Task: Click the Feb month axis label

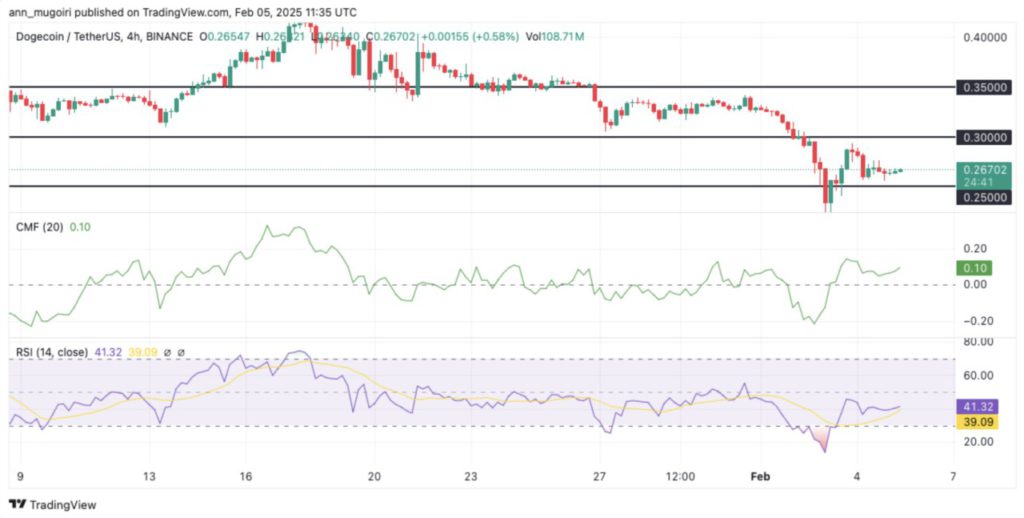Action: 761,477
